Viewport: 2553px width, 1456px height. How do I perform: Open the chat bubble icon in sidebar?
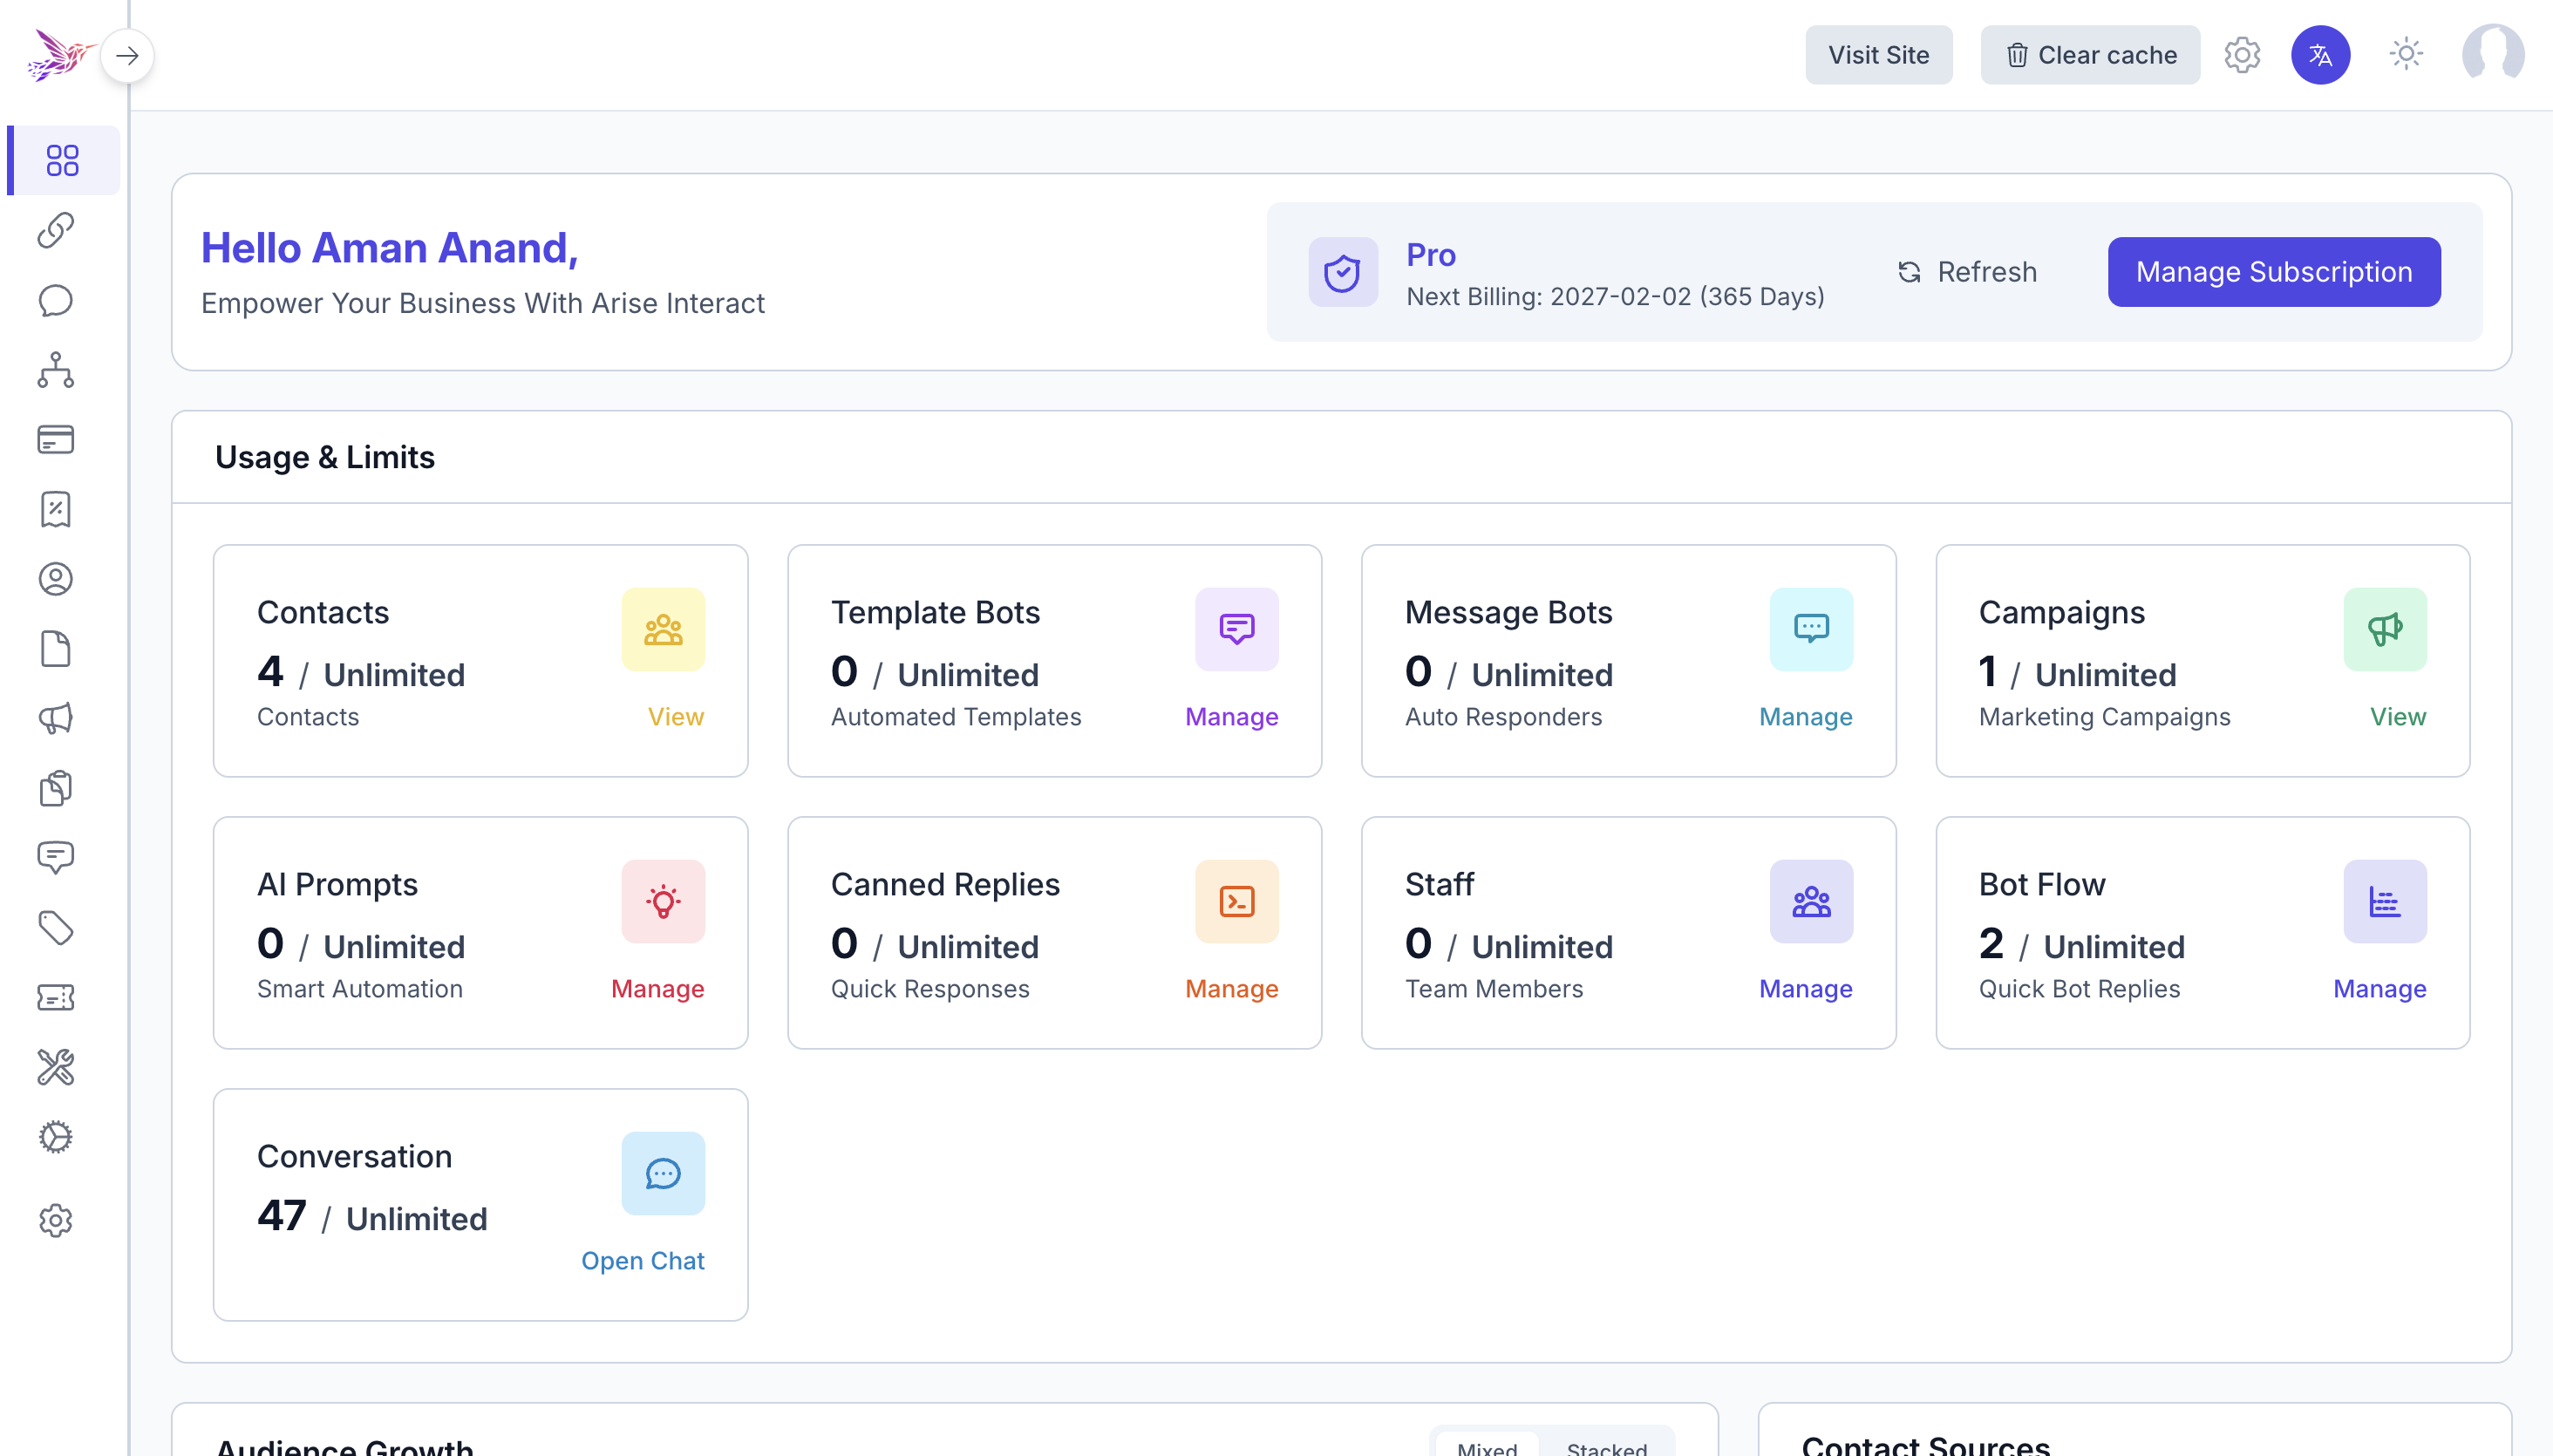[56, 300]
